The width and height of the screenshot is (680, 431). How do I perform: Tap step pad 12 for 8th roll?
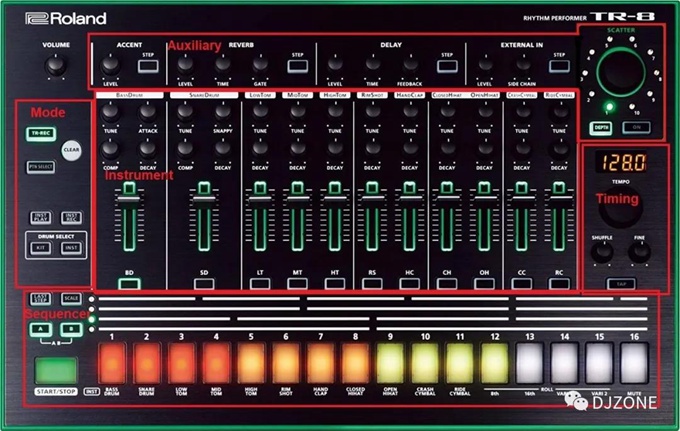[x=494, y=363]
